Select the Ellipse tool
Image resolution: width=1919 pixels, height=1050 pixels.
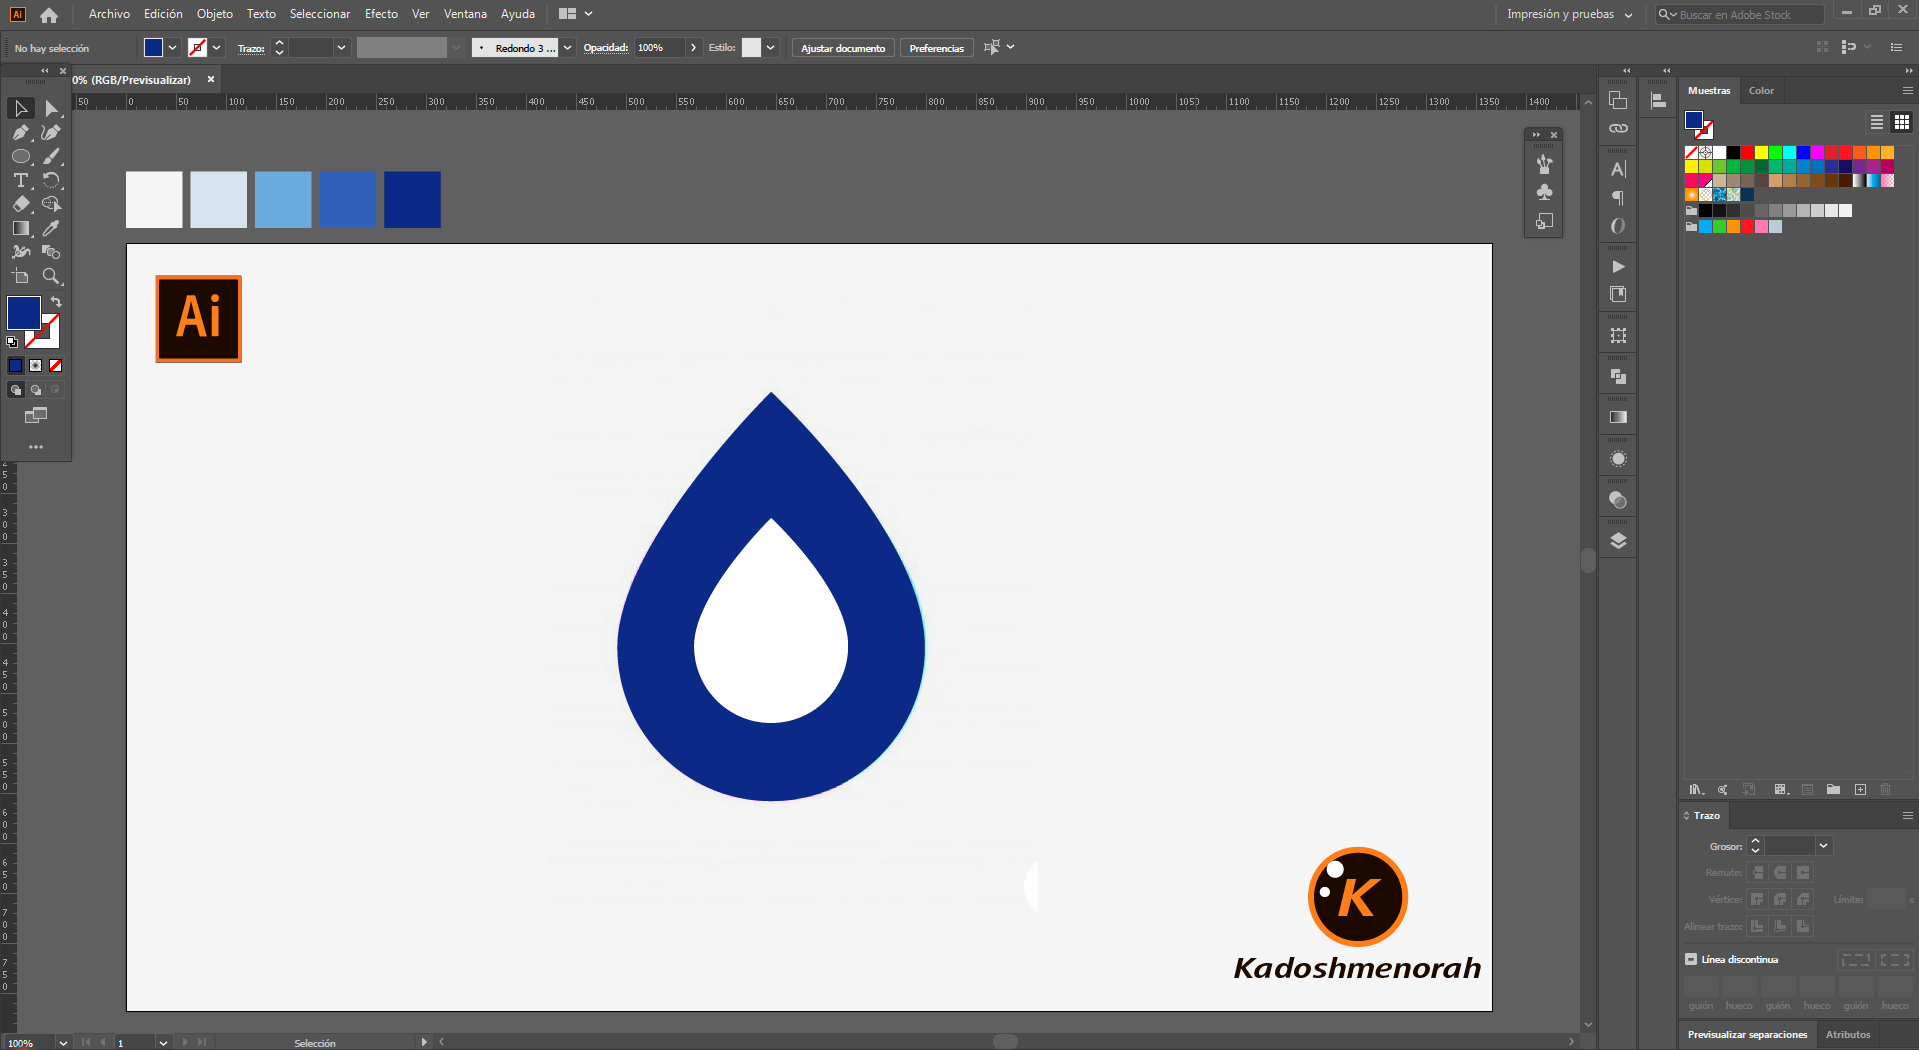tap(21, 156)
